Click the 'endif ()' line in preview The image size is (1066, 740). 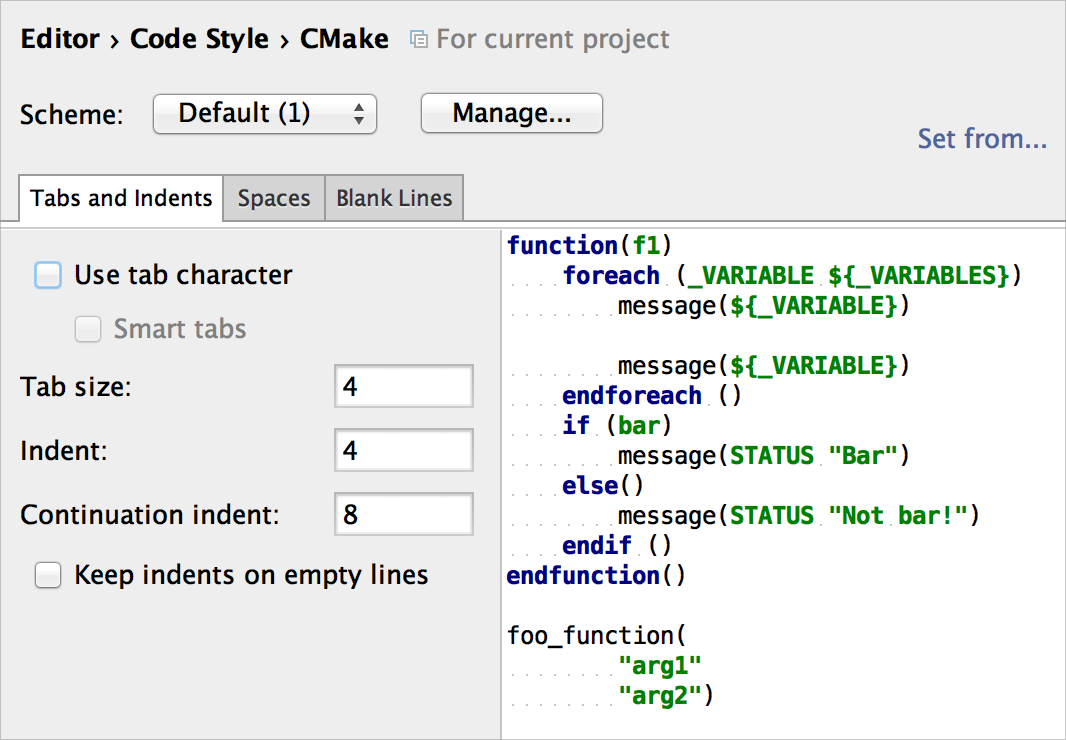(x=617, y=545)
